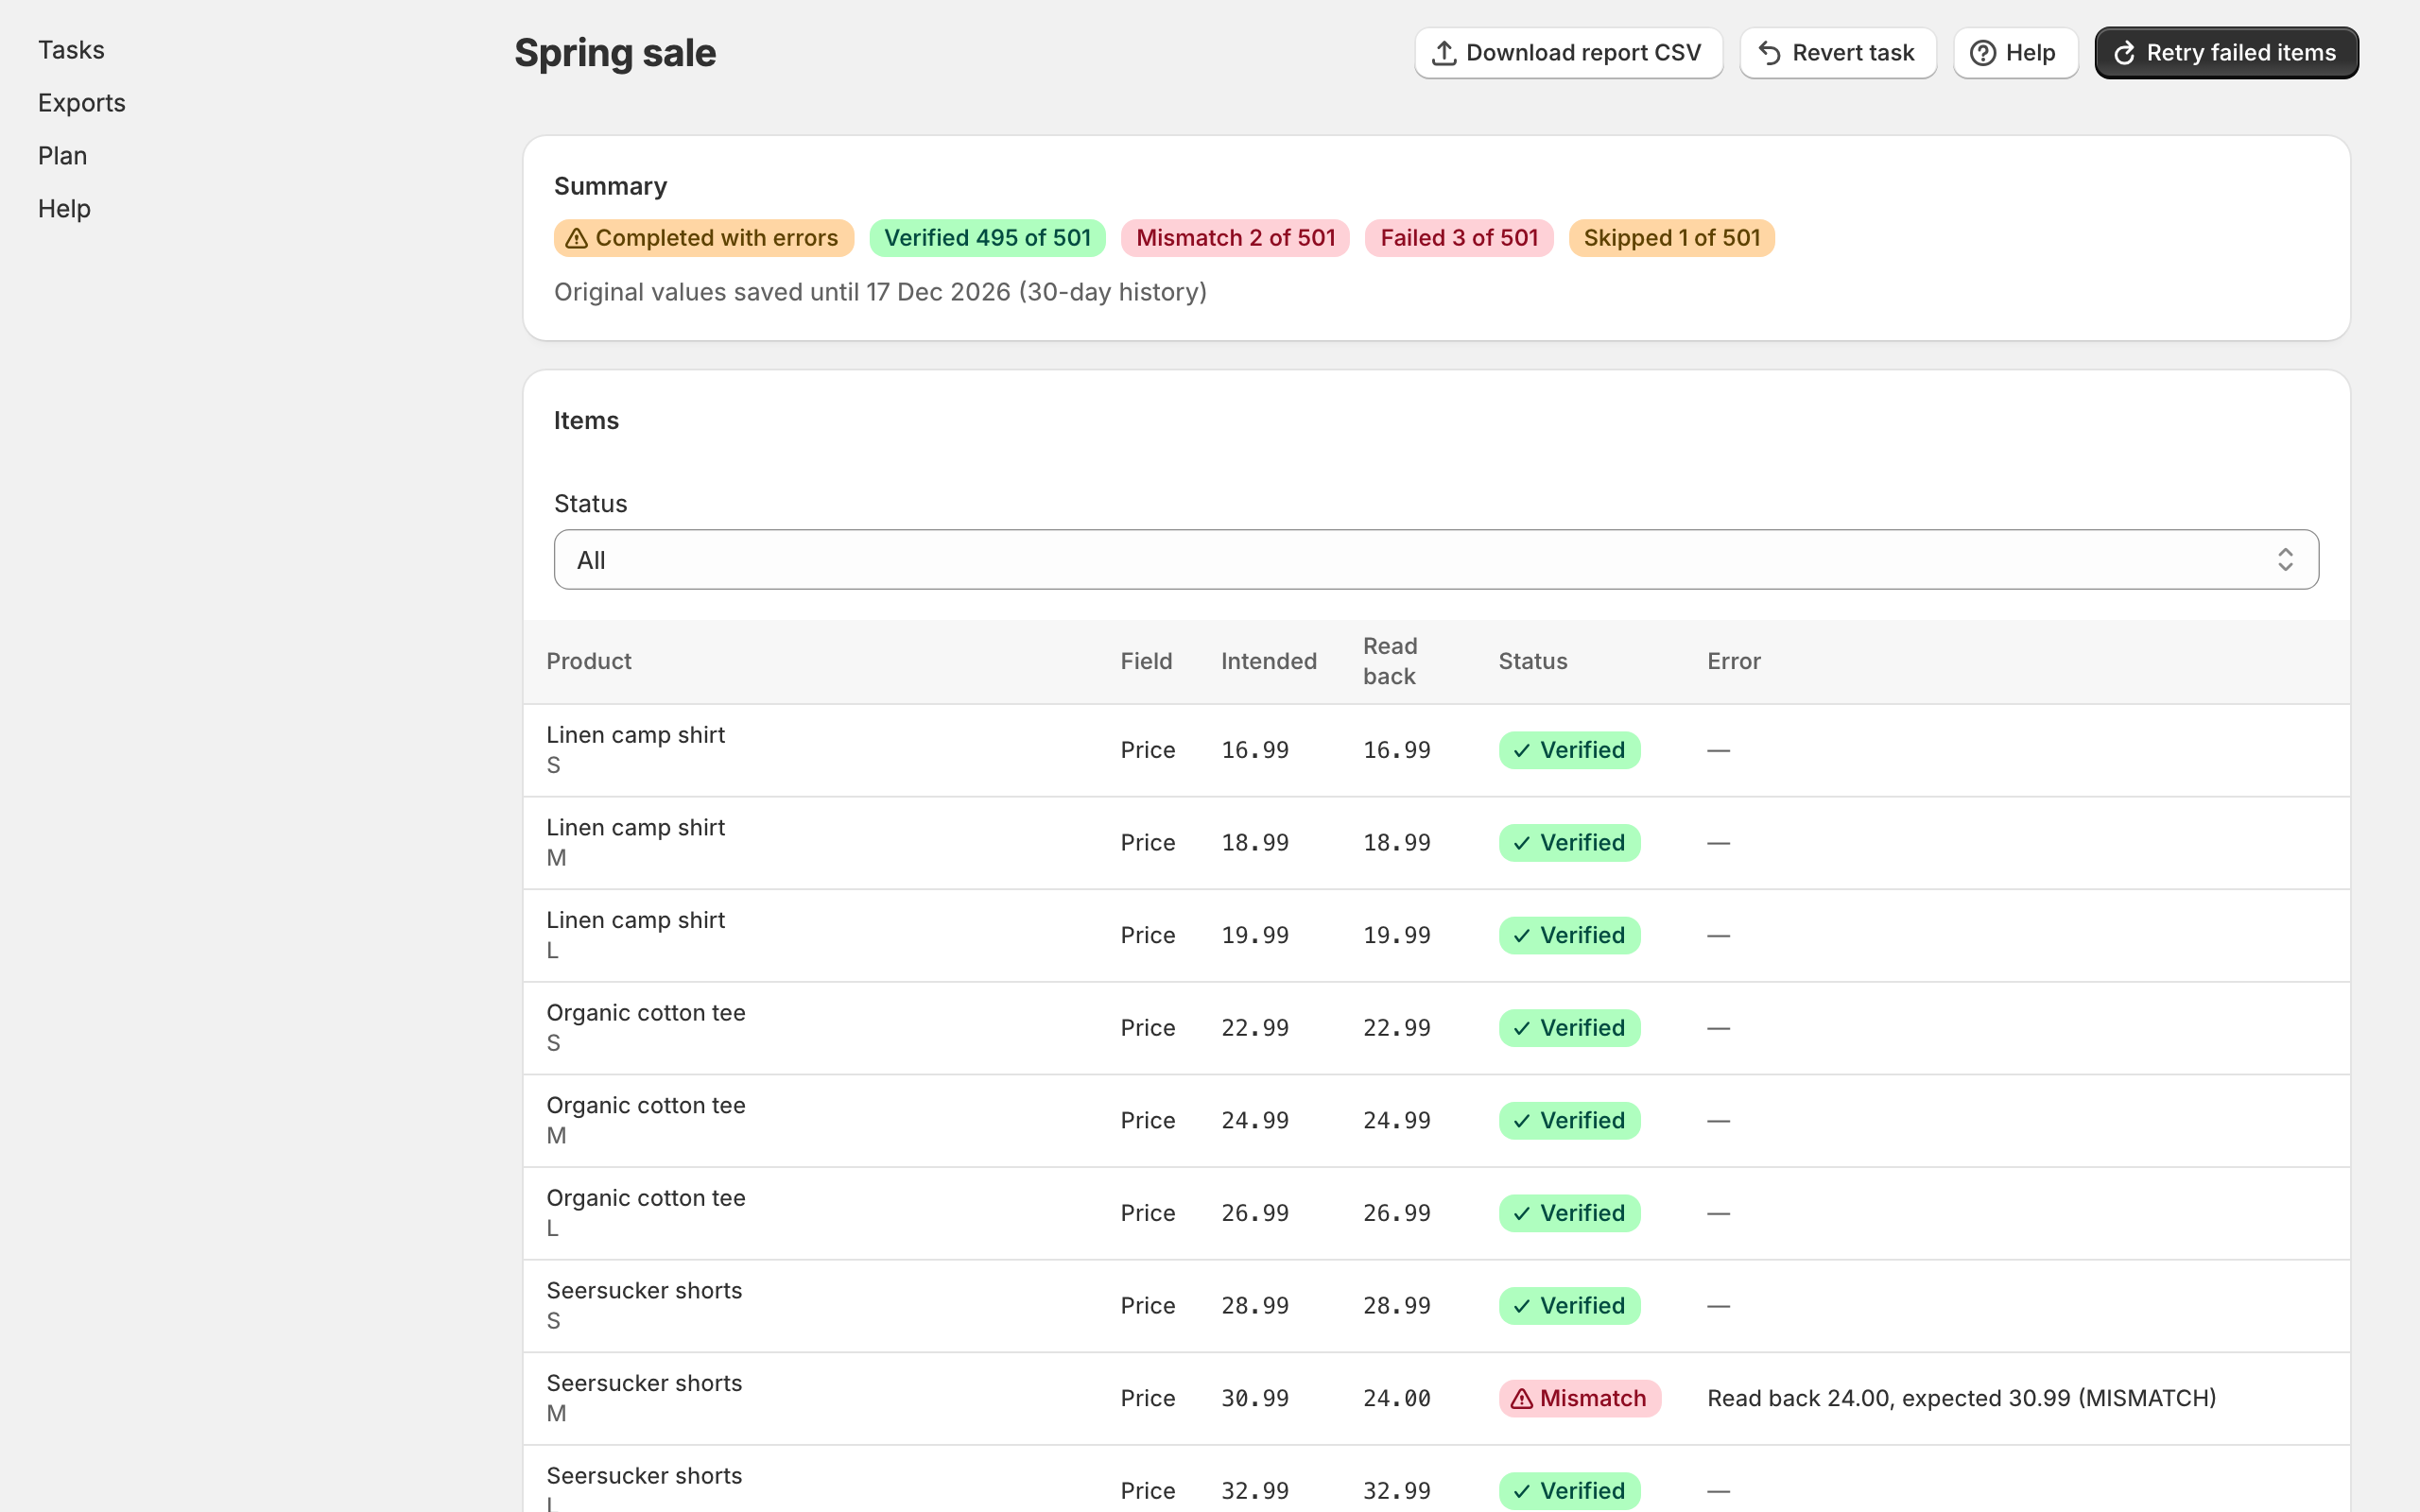Click the Read back column header
2420x1512 pixels.
pyautogui.click(x=1390, y=661)
